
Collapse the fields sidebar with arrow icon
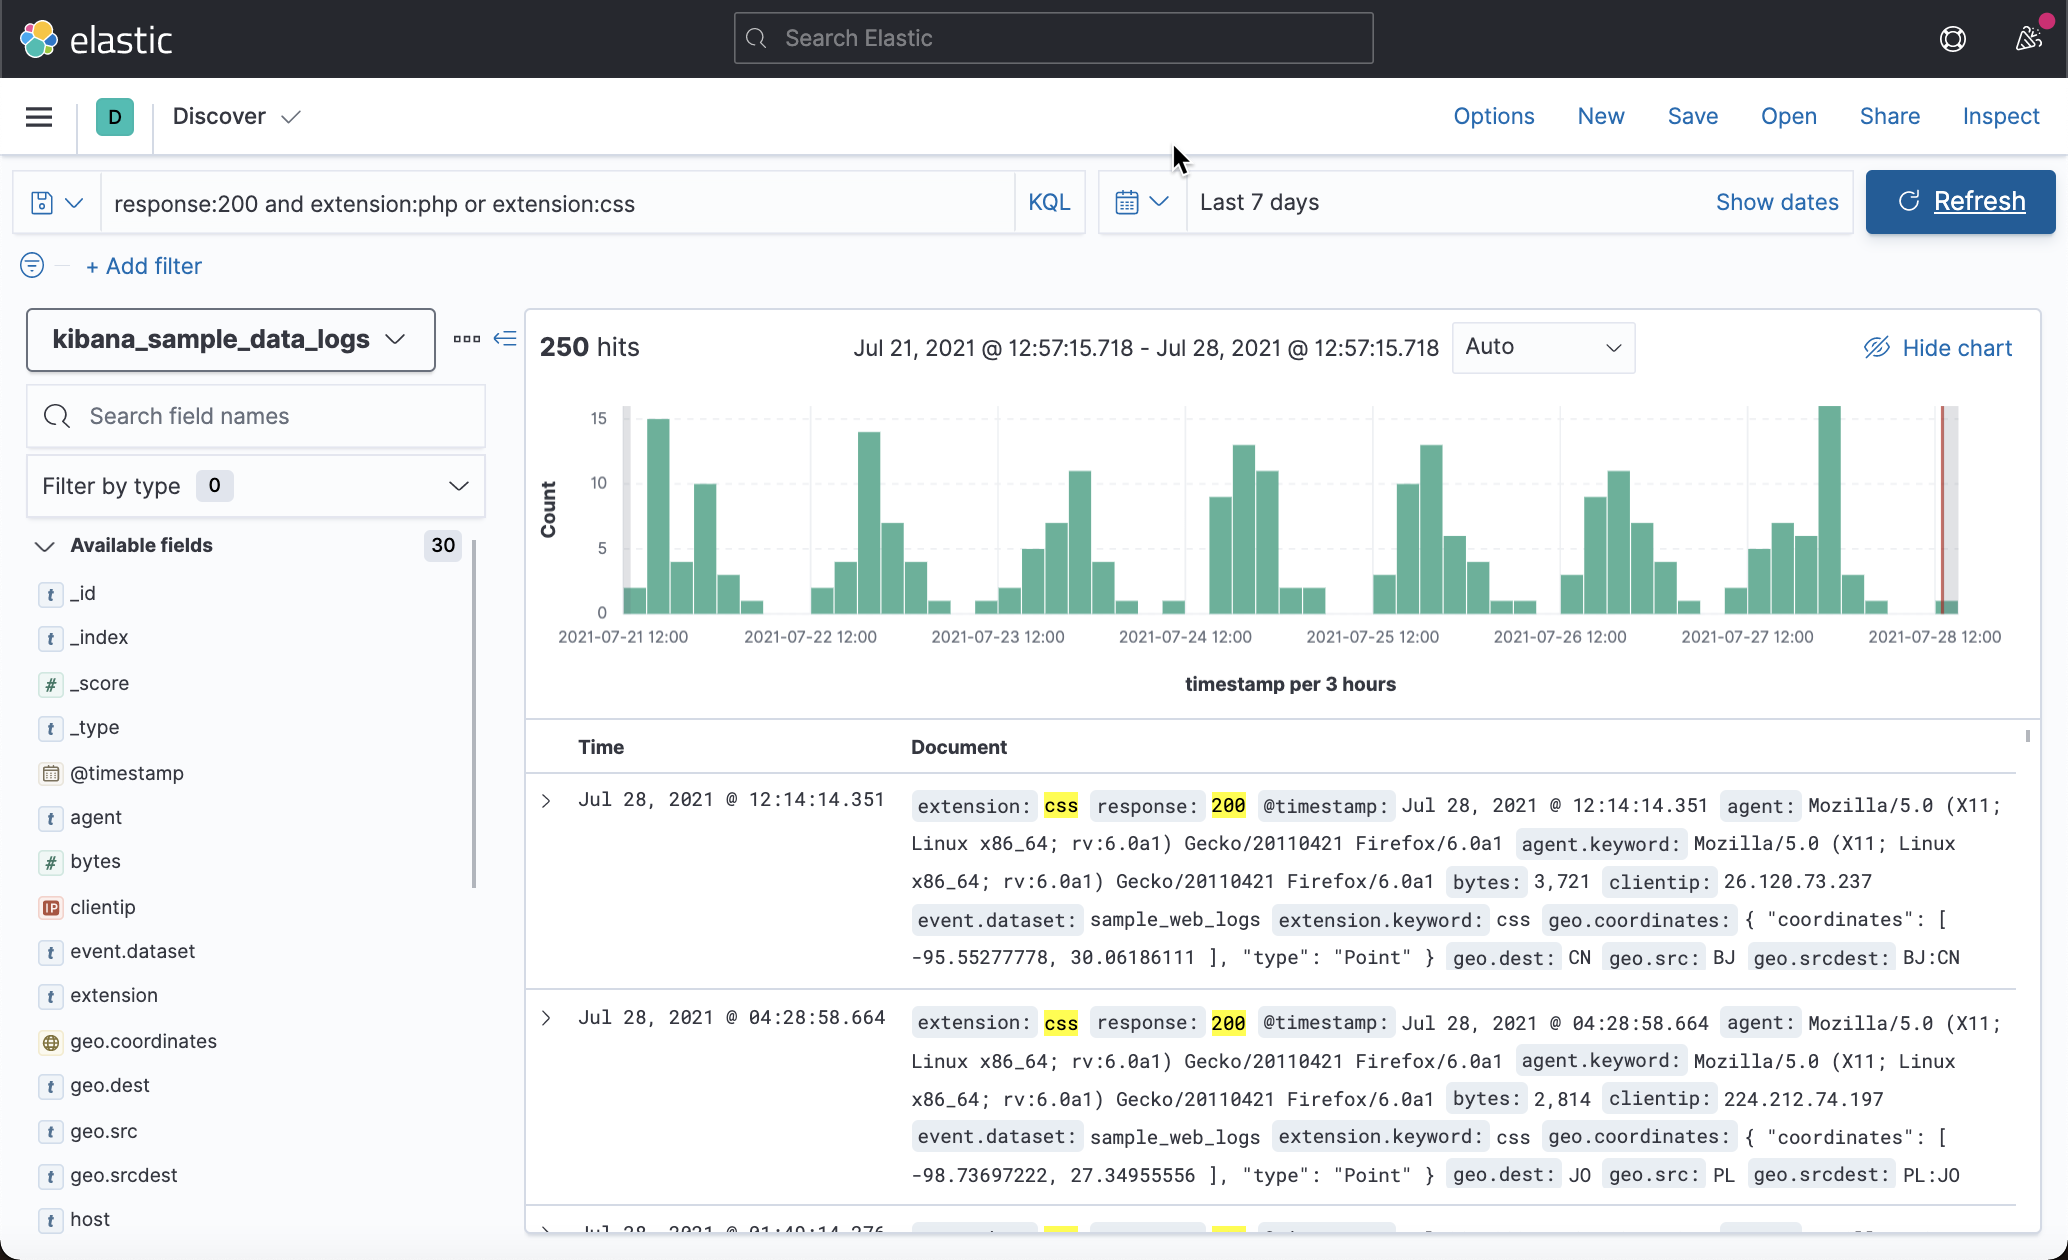[x=505, y=339]
